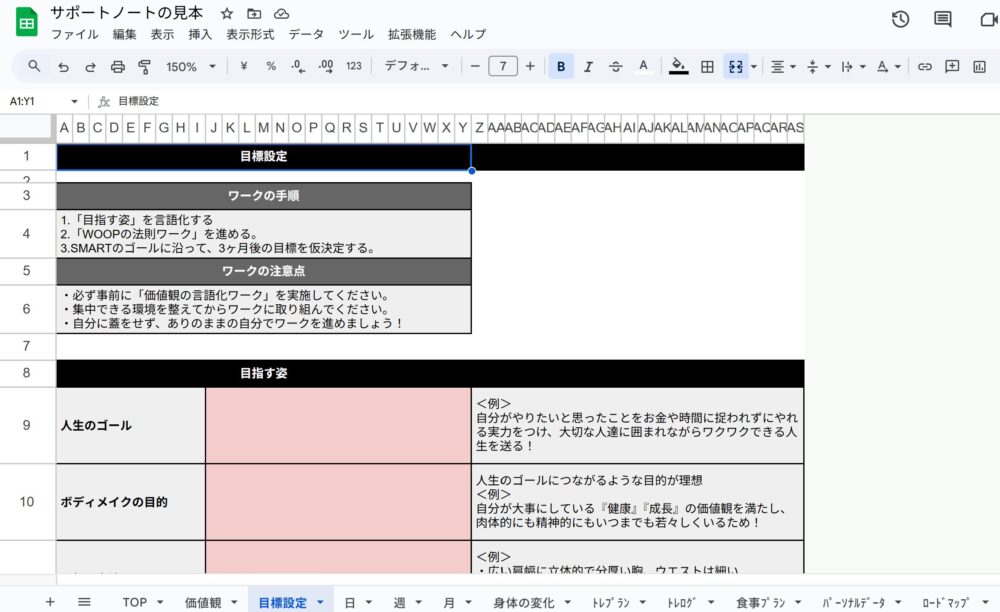Insert a link using chain icon
This screenshot has height=612, width=1000.
click(924, 66)
